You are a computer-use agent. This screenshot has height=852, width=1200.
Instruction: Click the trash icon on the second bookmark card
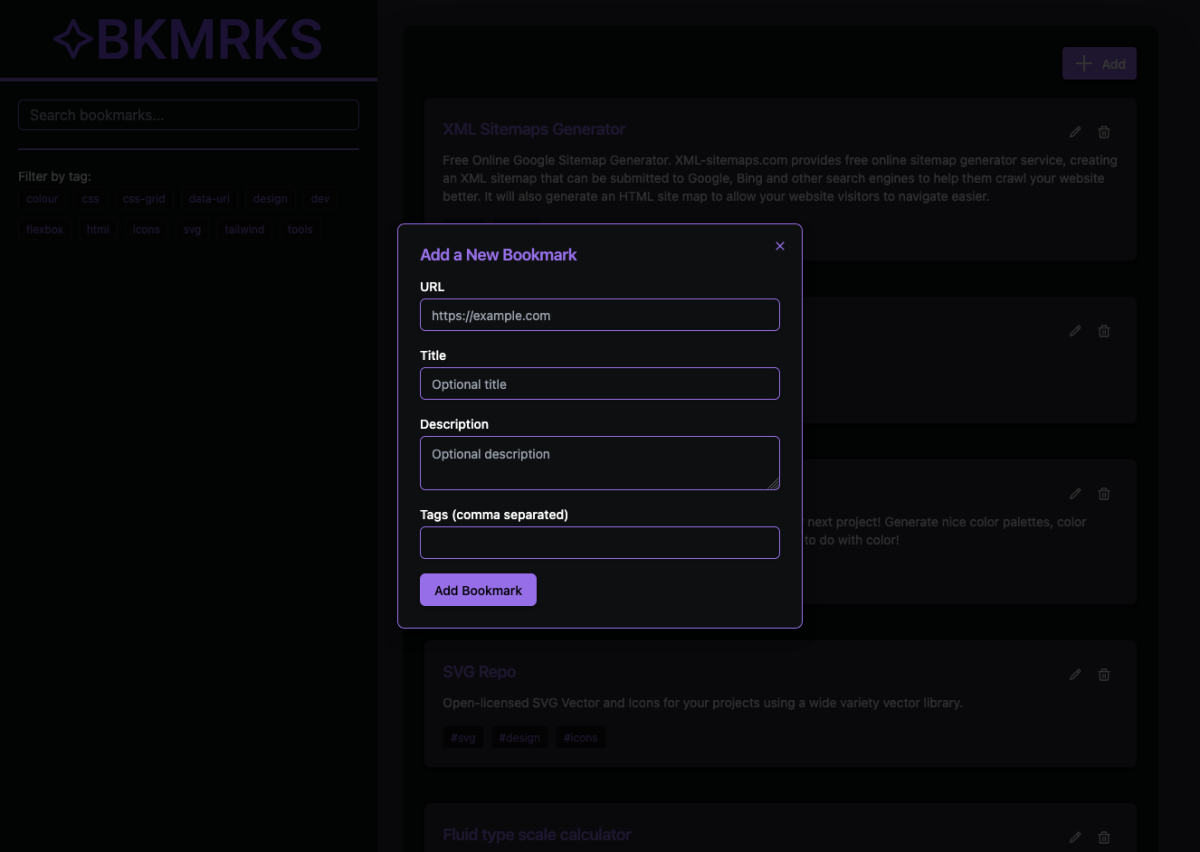pyautogui.click(x=1104, y=331)
